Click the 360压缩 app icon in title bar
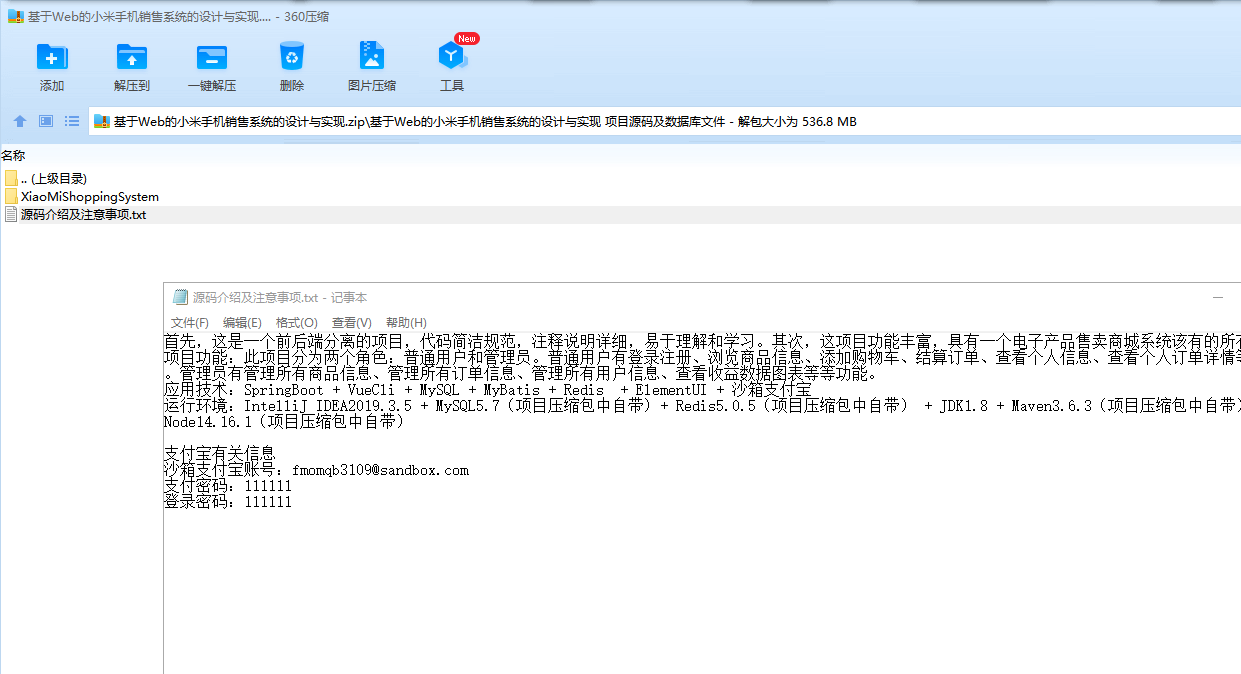Viewport: 1241px width, 674px height. 15,16
